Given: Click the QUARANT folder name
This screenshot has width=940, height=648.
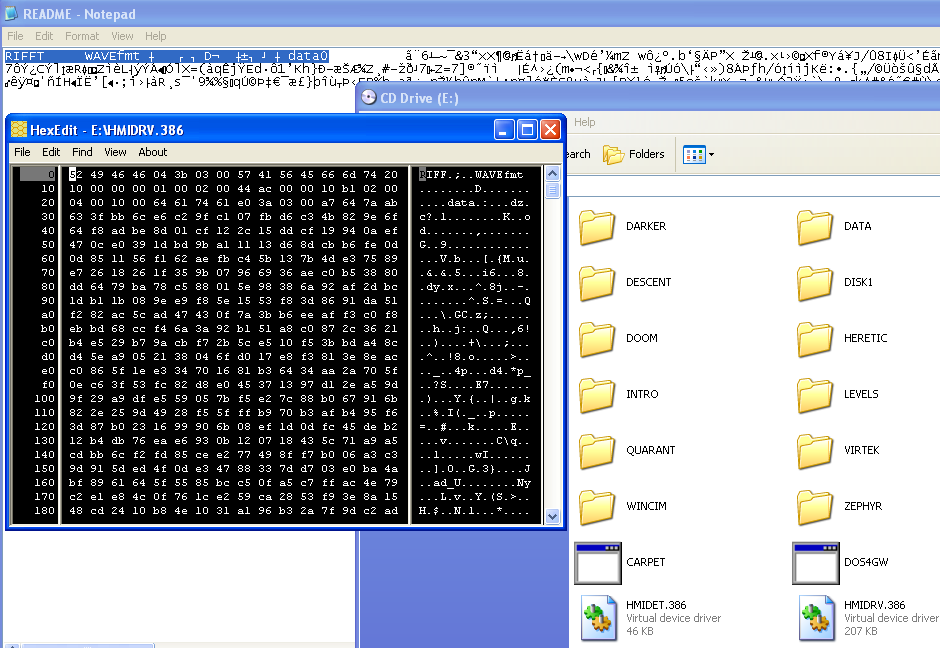Looking at the screenshot, I should [x=650, y=450].
